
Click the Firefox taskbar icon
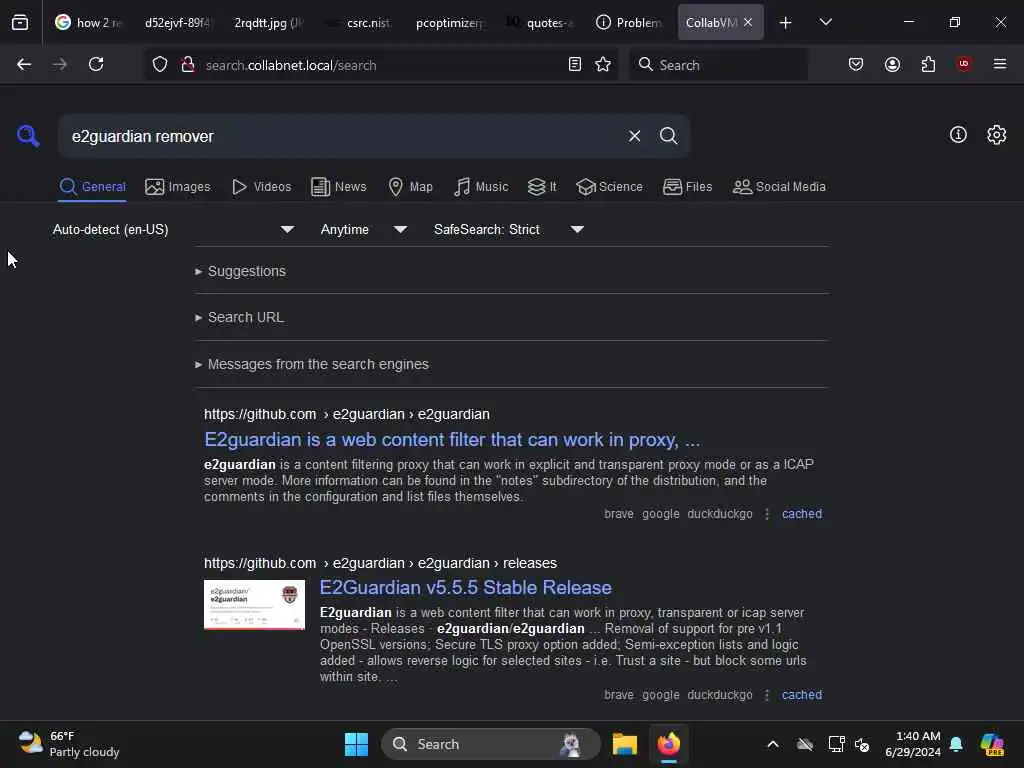tap(669, 744)
